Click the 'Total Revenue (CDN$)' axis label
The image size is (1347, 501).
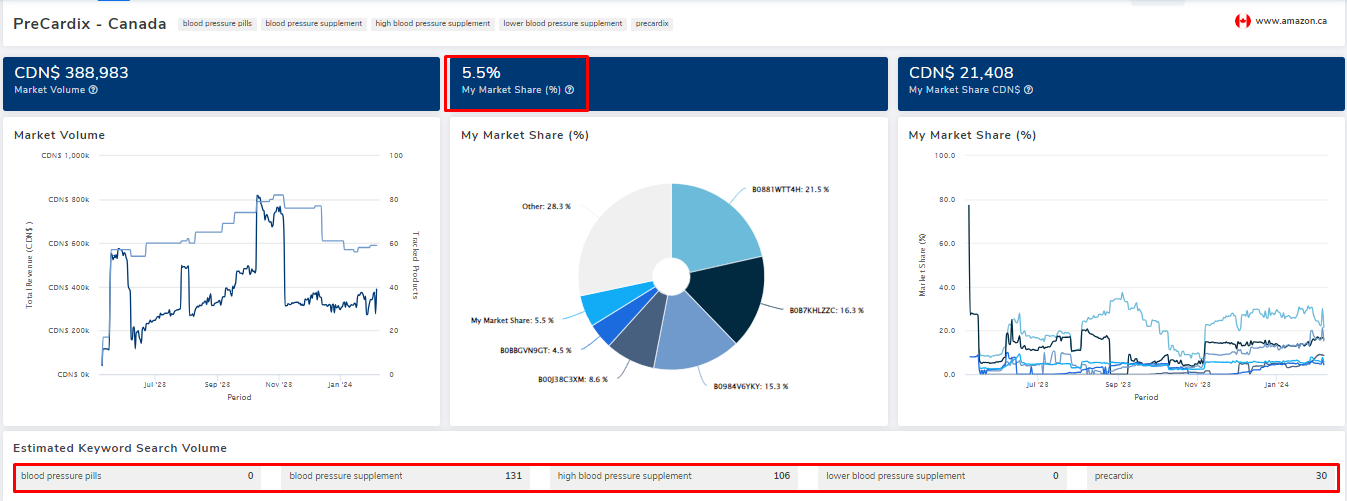point(30,265)
